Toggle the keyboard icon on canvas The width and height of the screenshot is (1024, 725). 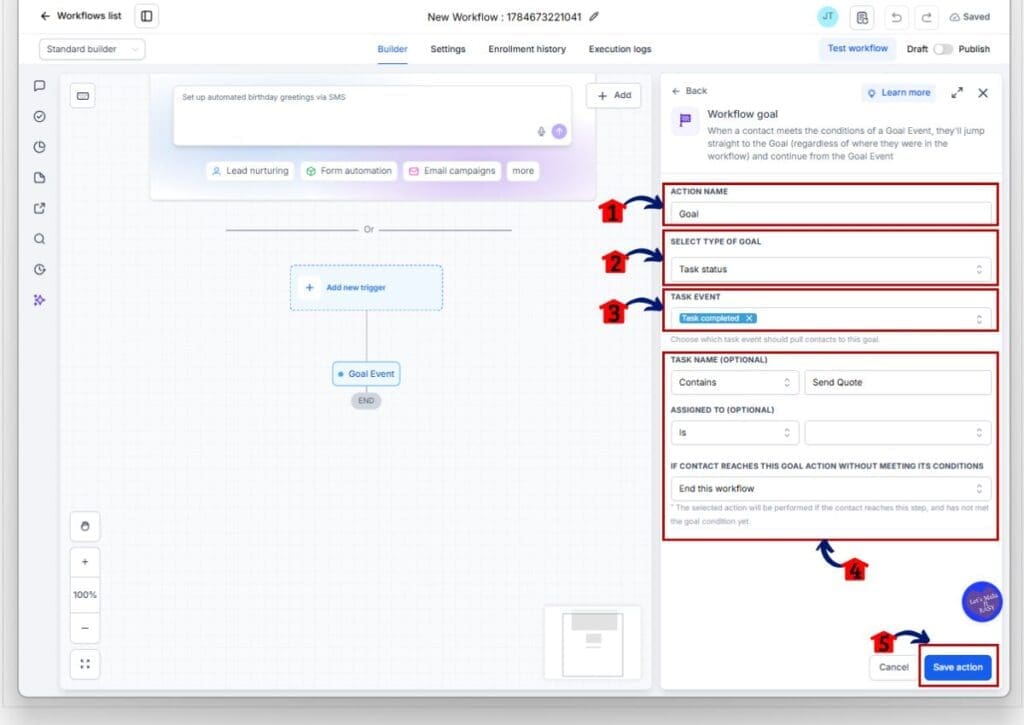pyautogui.click(x=83, y=96)
